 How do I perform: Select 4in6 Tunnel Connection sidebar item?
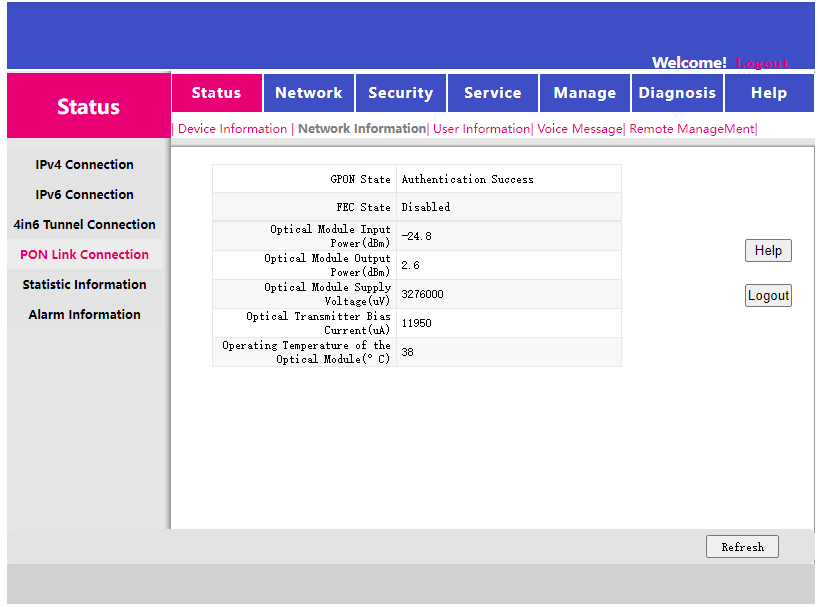pos(84,224)
